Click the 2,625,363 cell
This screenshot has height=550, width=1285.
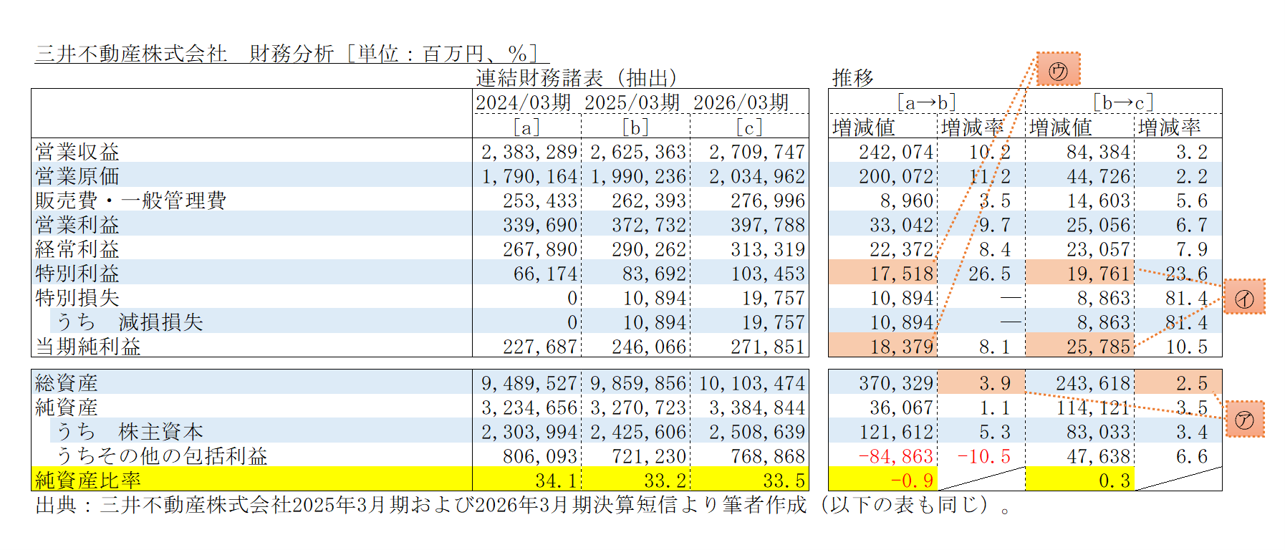click(x=636, y=152)
